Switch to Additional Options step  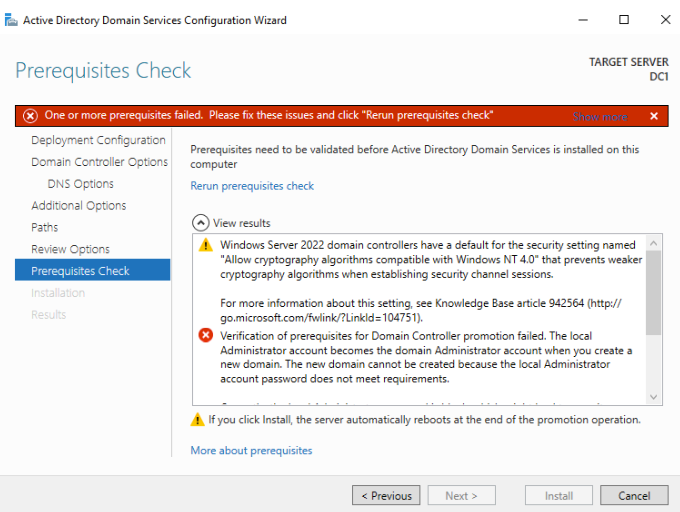tap(79, 206)
